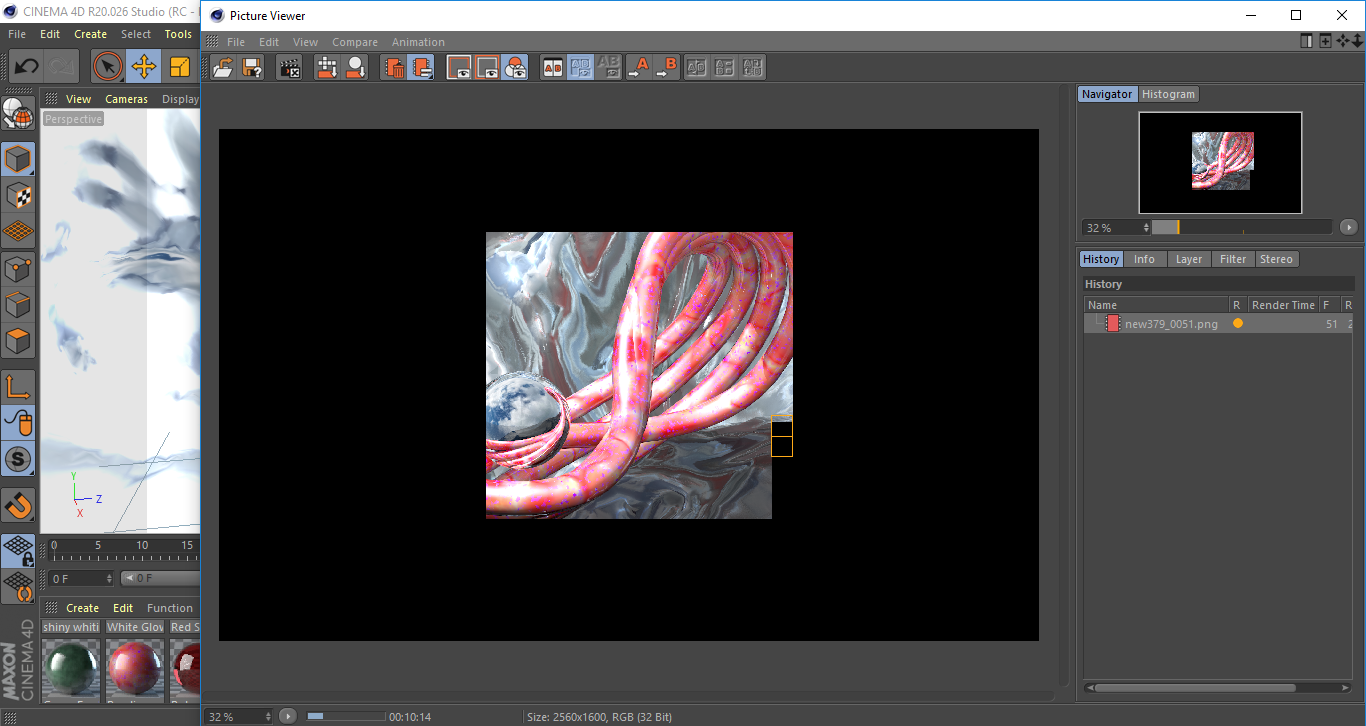Viewport: 1366px width, 726px height.
Task: Click the Render Time column header
Action: click(x=1283, y=305)
